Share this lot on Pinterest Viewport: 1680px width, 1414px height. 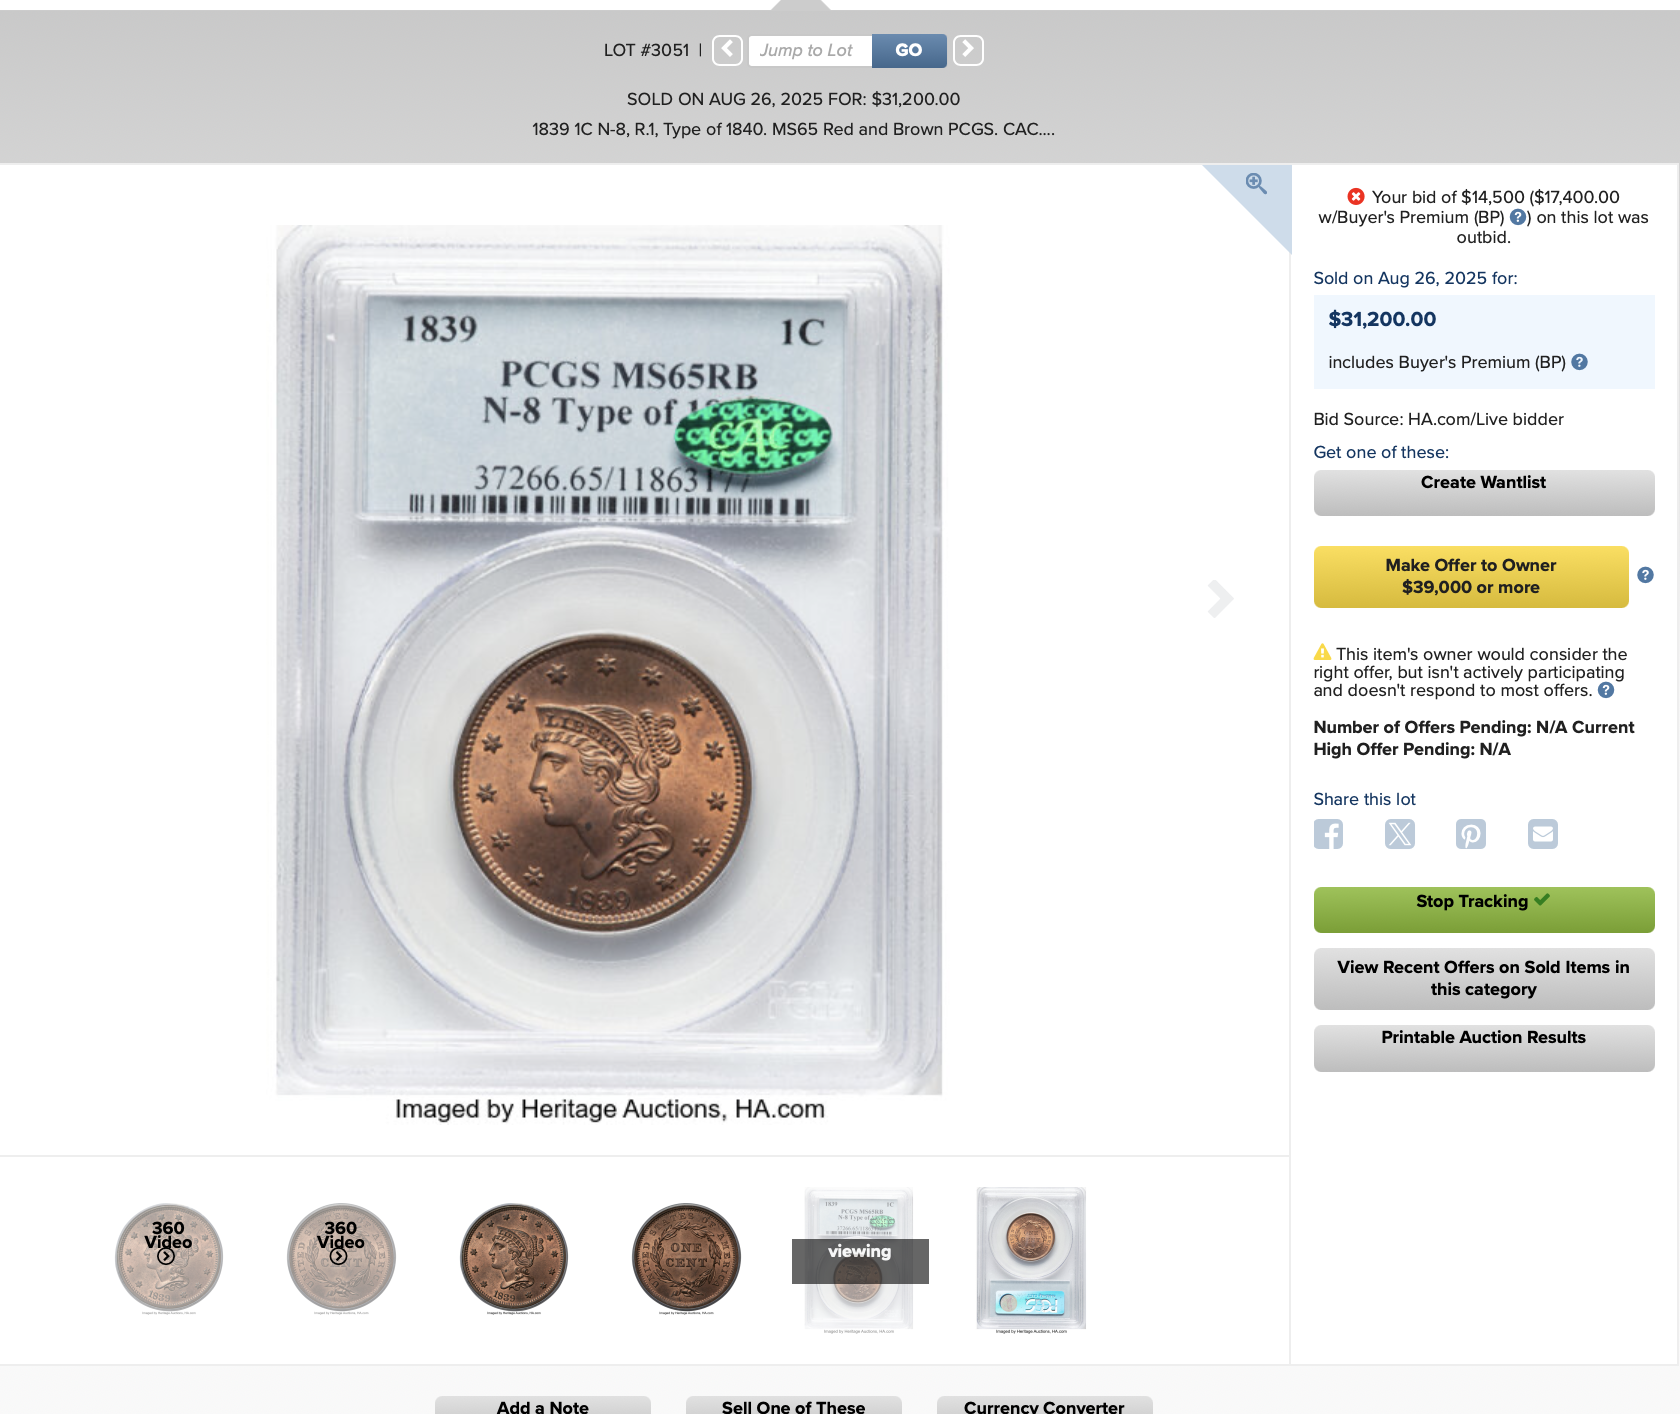tap(1471, 834)
